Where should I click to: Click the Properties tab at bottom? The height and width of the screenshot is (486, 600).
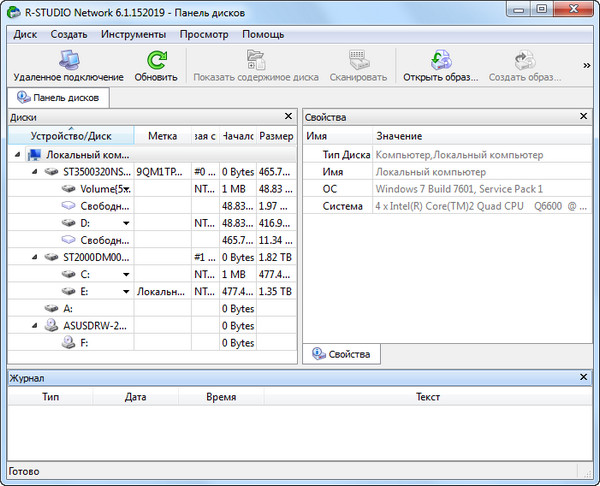340,354
